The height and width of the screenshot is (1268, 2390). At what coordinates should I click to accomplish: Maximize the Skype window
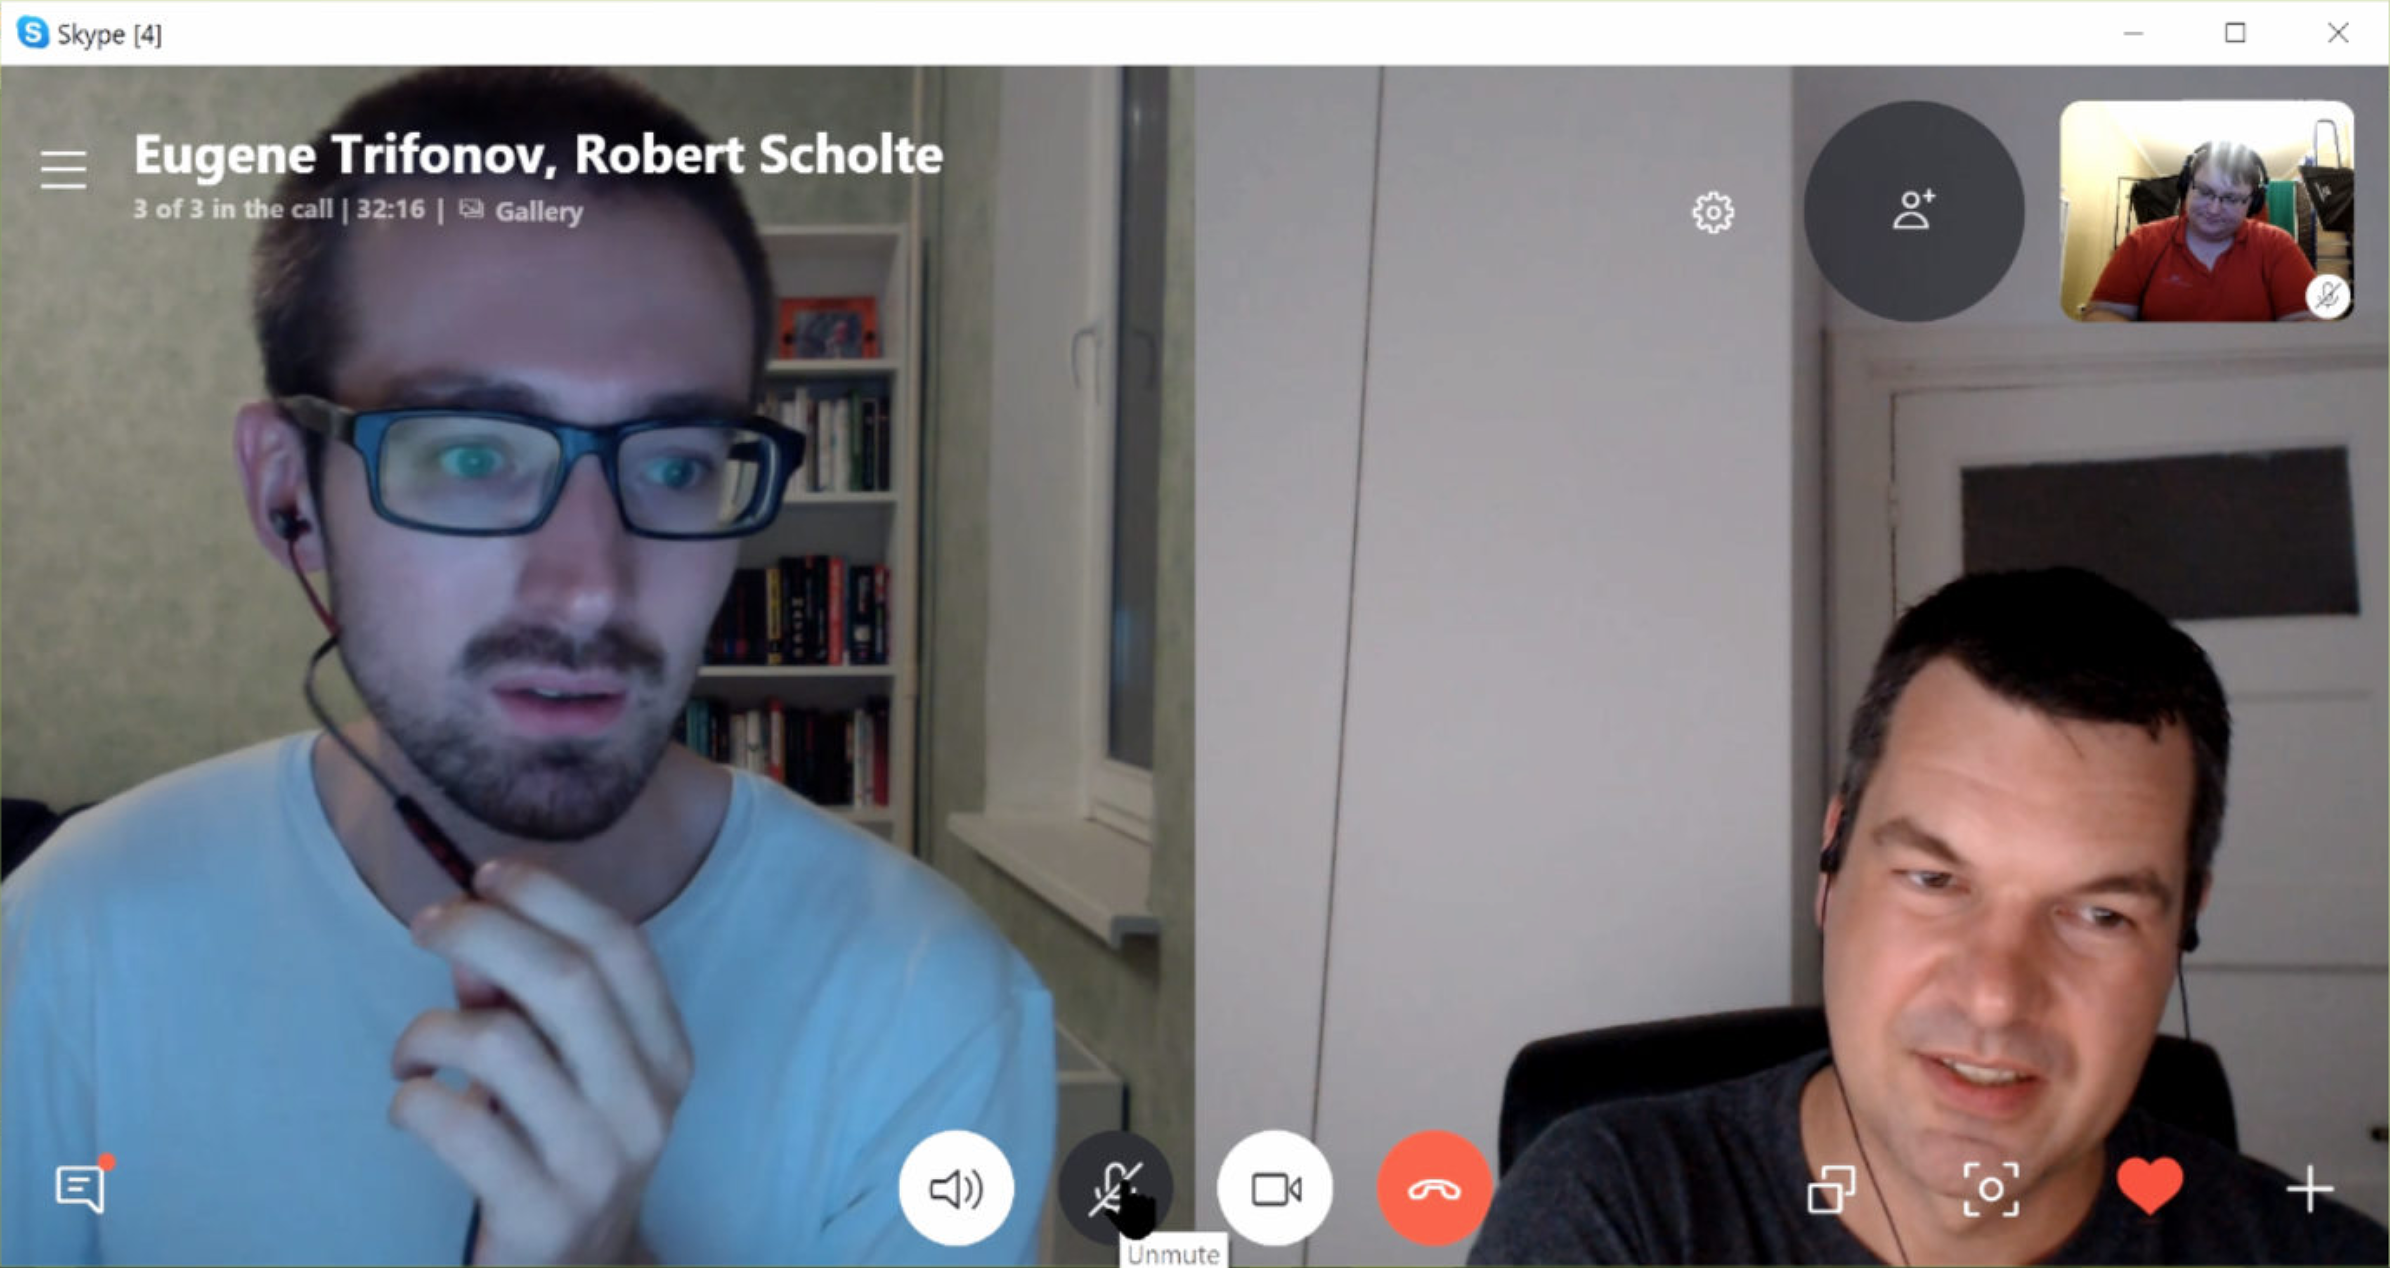[2236, 33]
